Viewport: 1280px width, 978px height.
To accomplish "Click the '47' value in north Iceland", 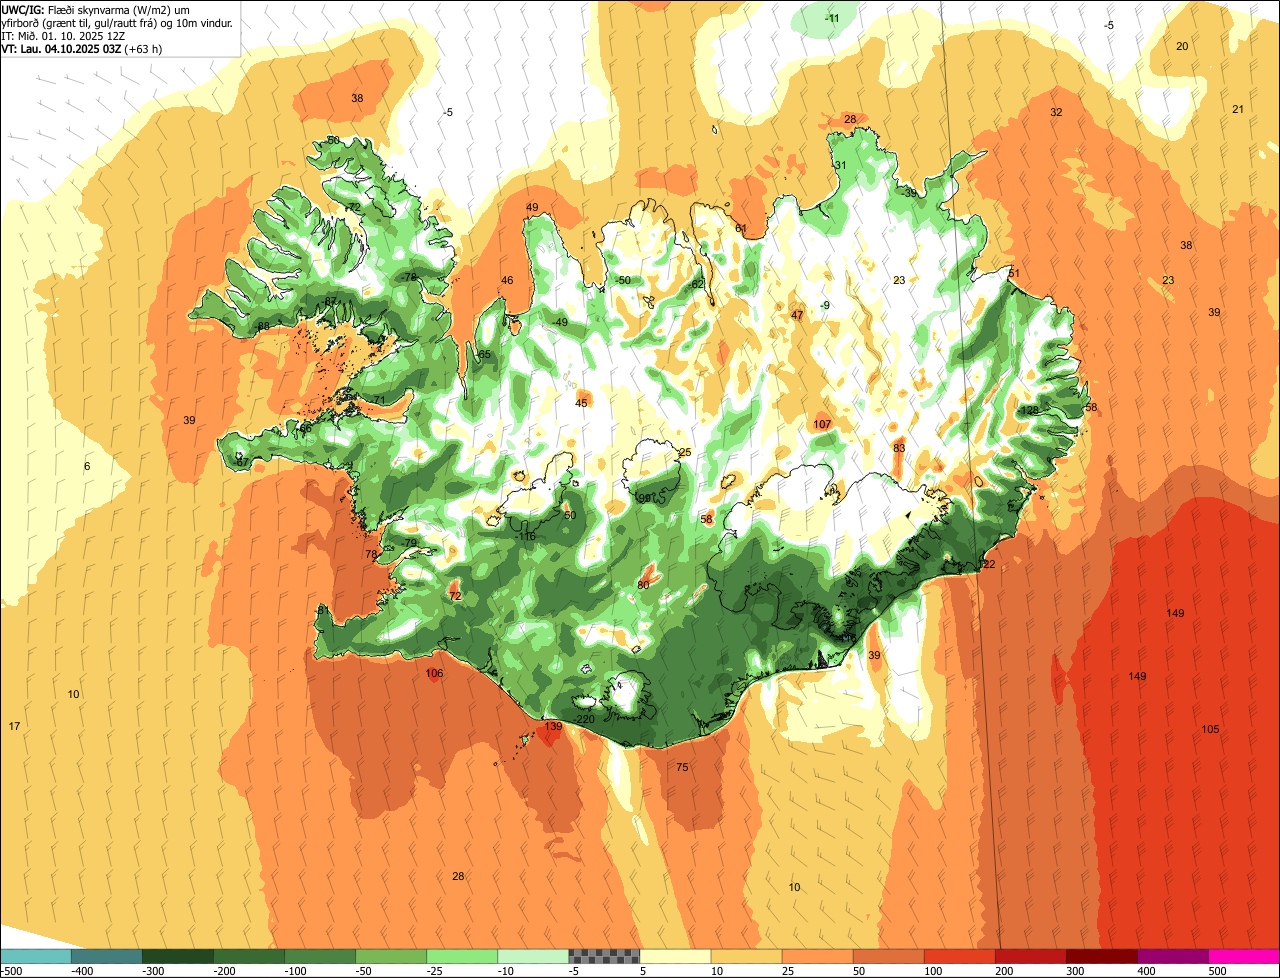I will click(797, 315).
